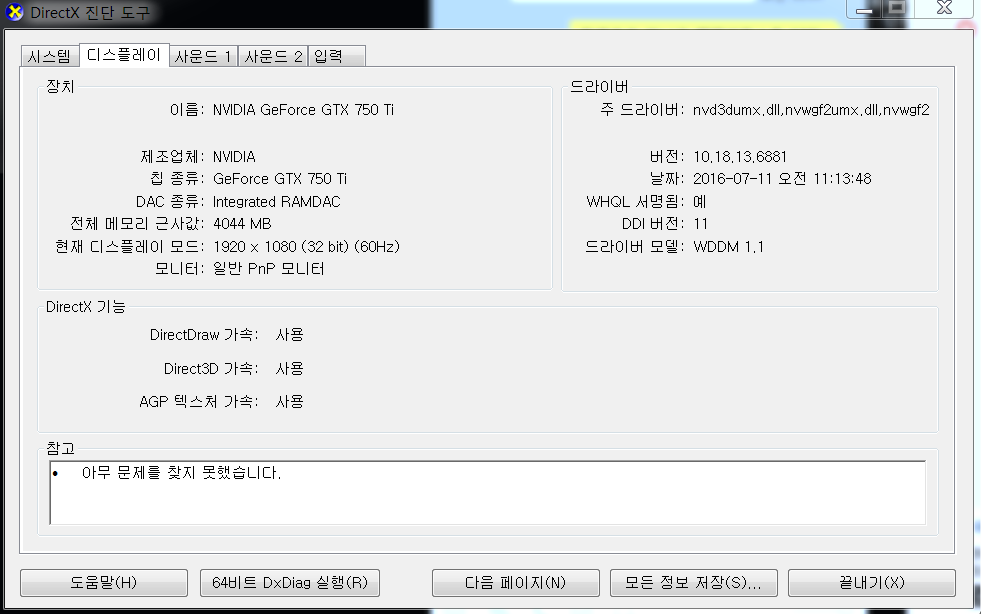The width and height of the screenshot is (981, 614).
Task: Click DDI 버전 value 11
Action: pos(700,224)
